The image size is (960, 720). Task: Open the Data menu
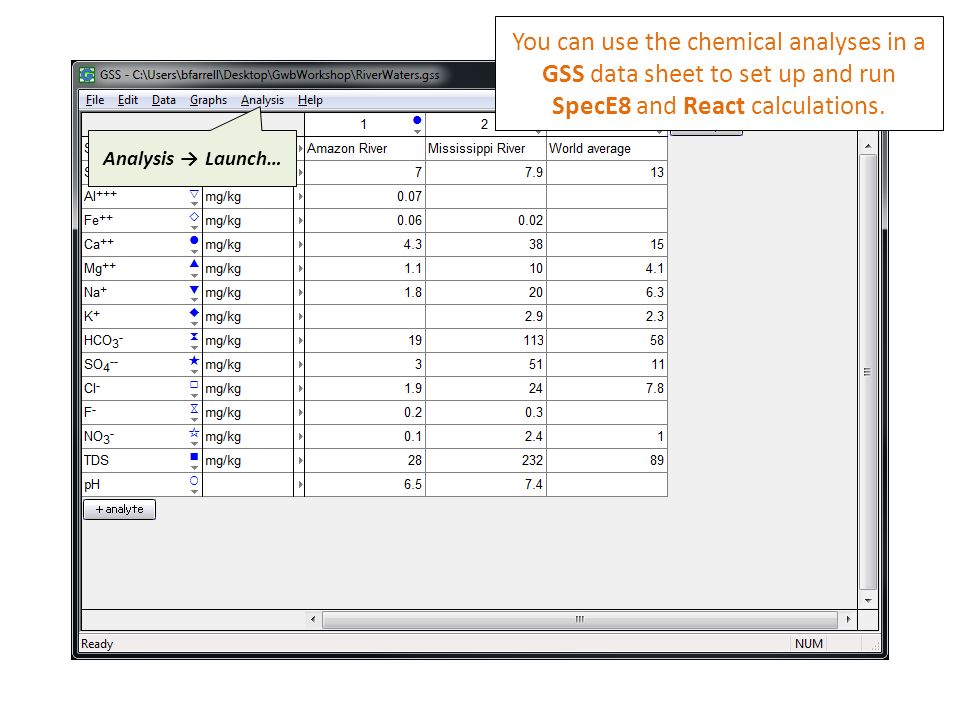tap(163, 100)
